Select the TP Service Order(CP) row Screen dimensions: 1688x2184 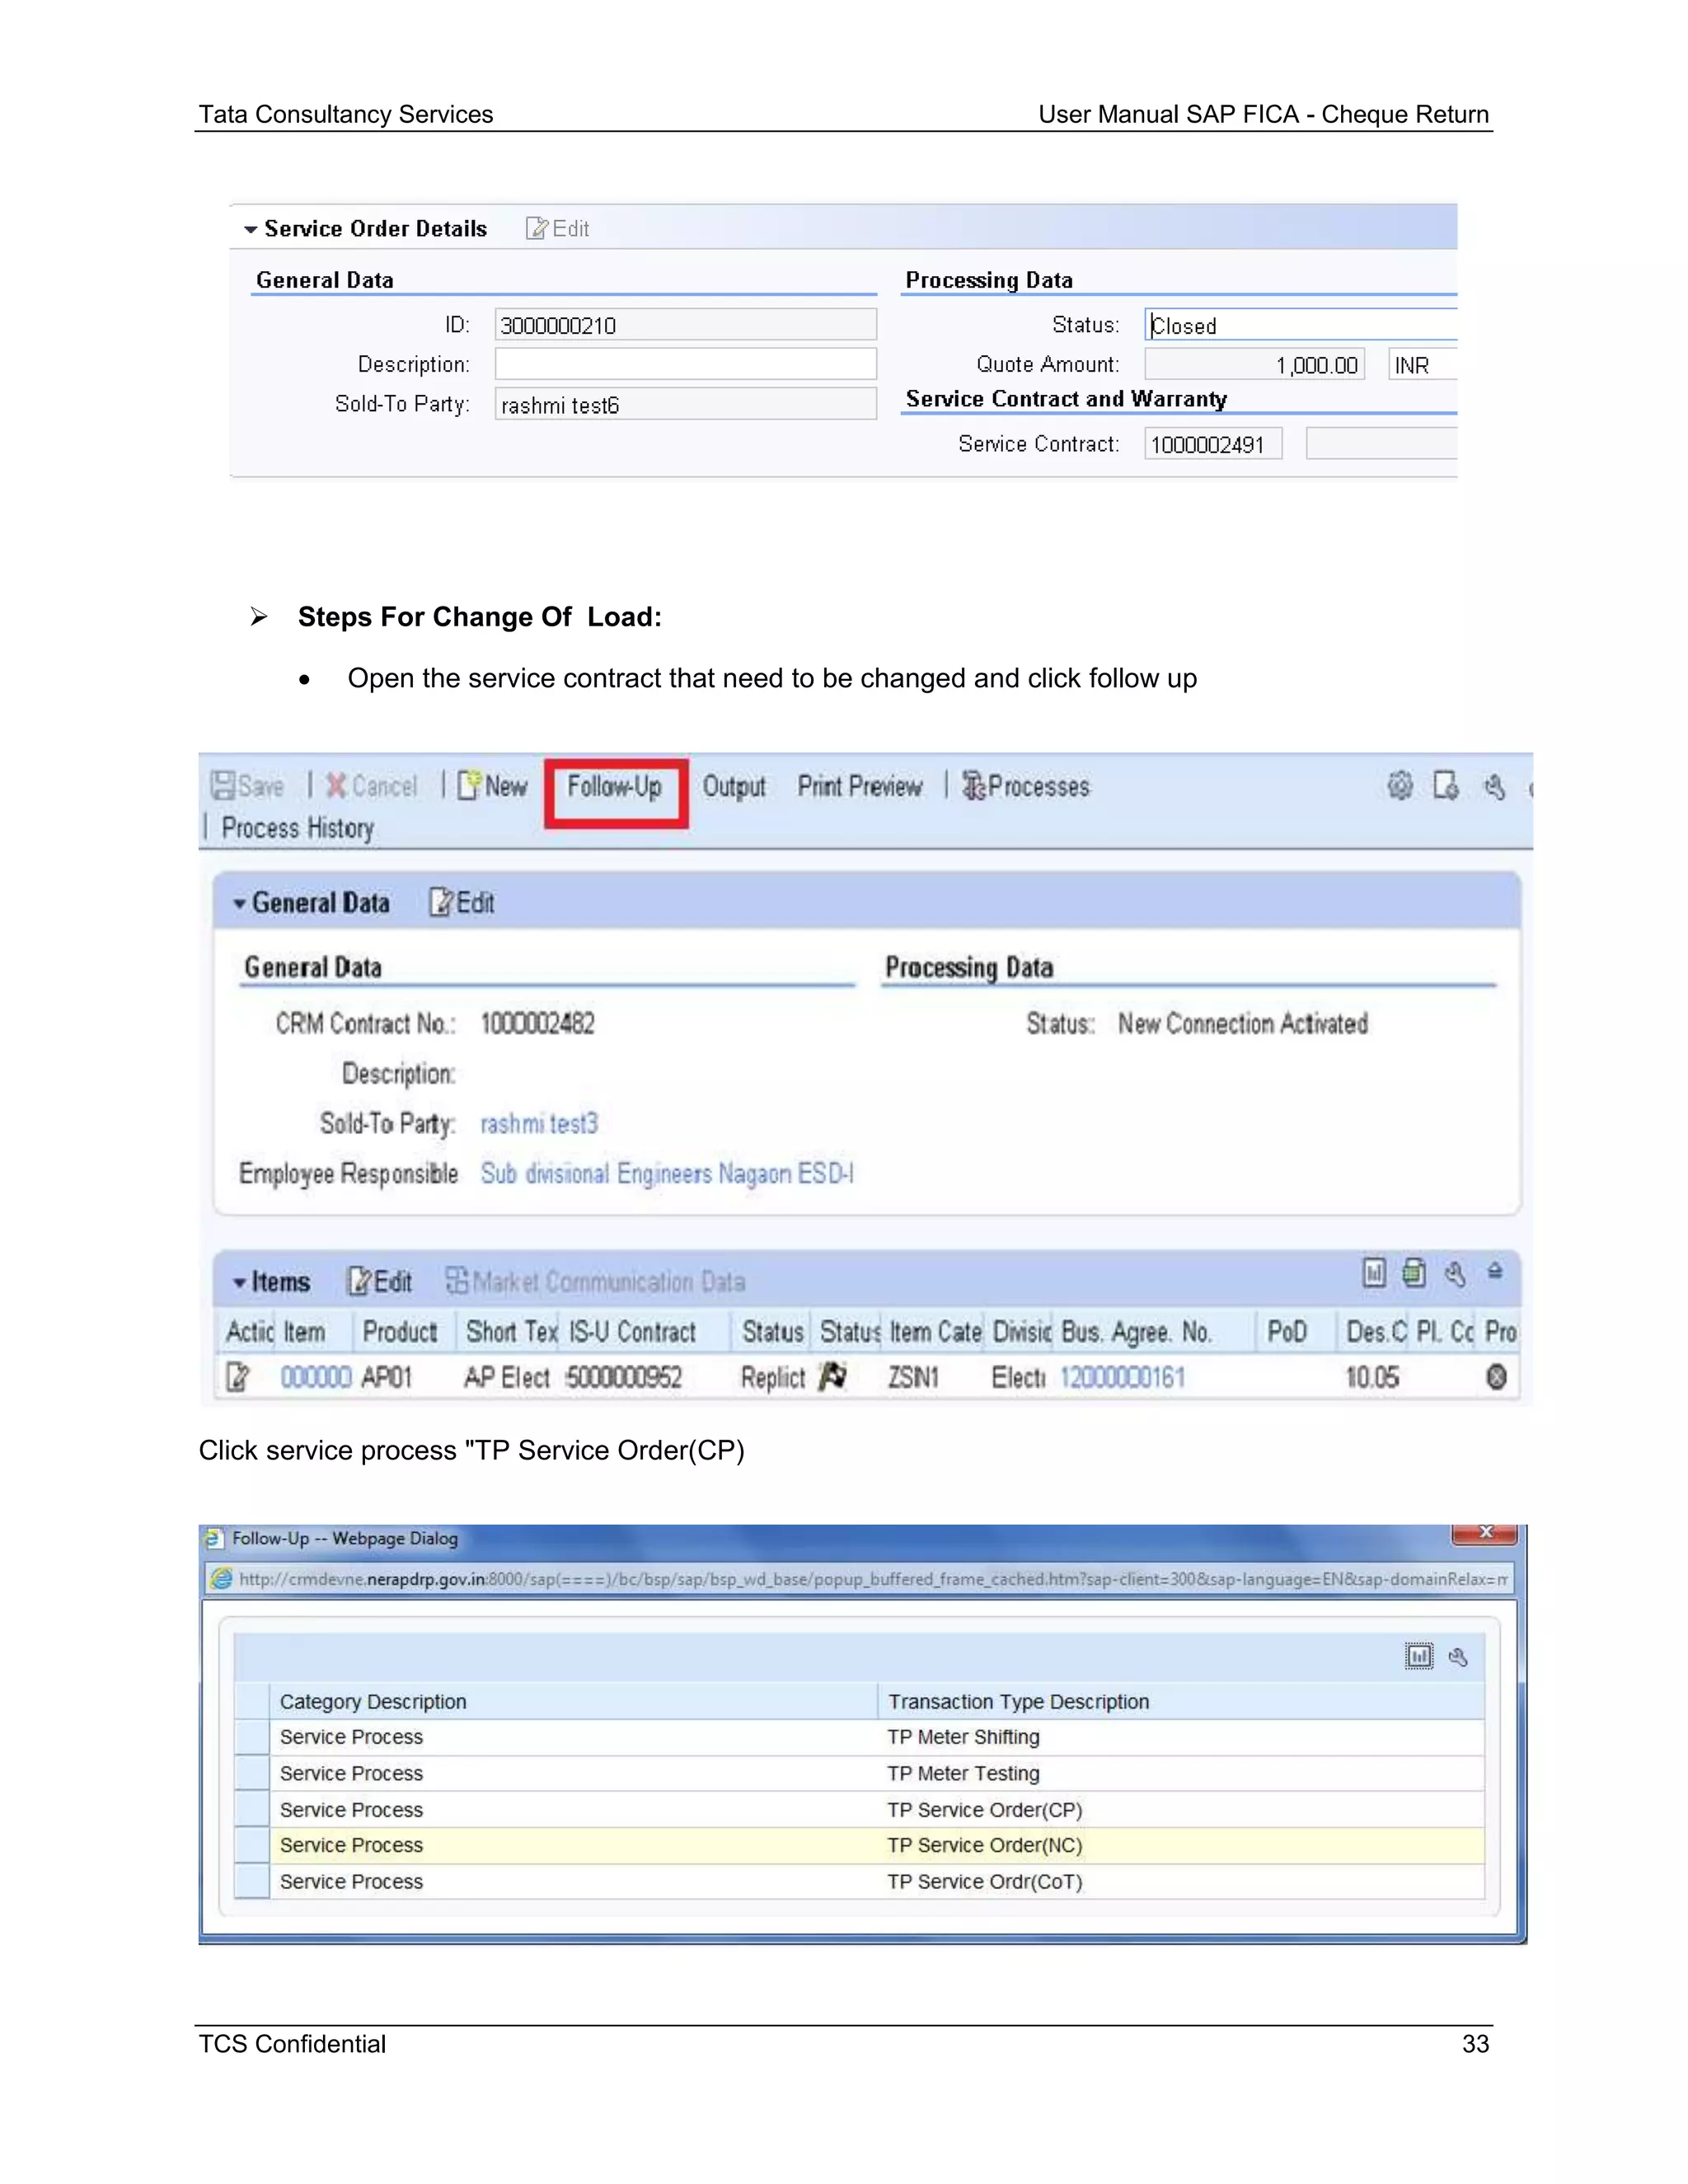[859, 1810]
